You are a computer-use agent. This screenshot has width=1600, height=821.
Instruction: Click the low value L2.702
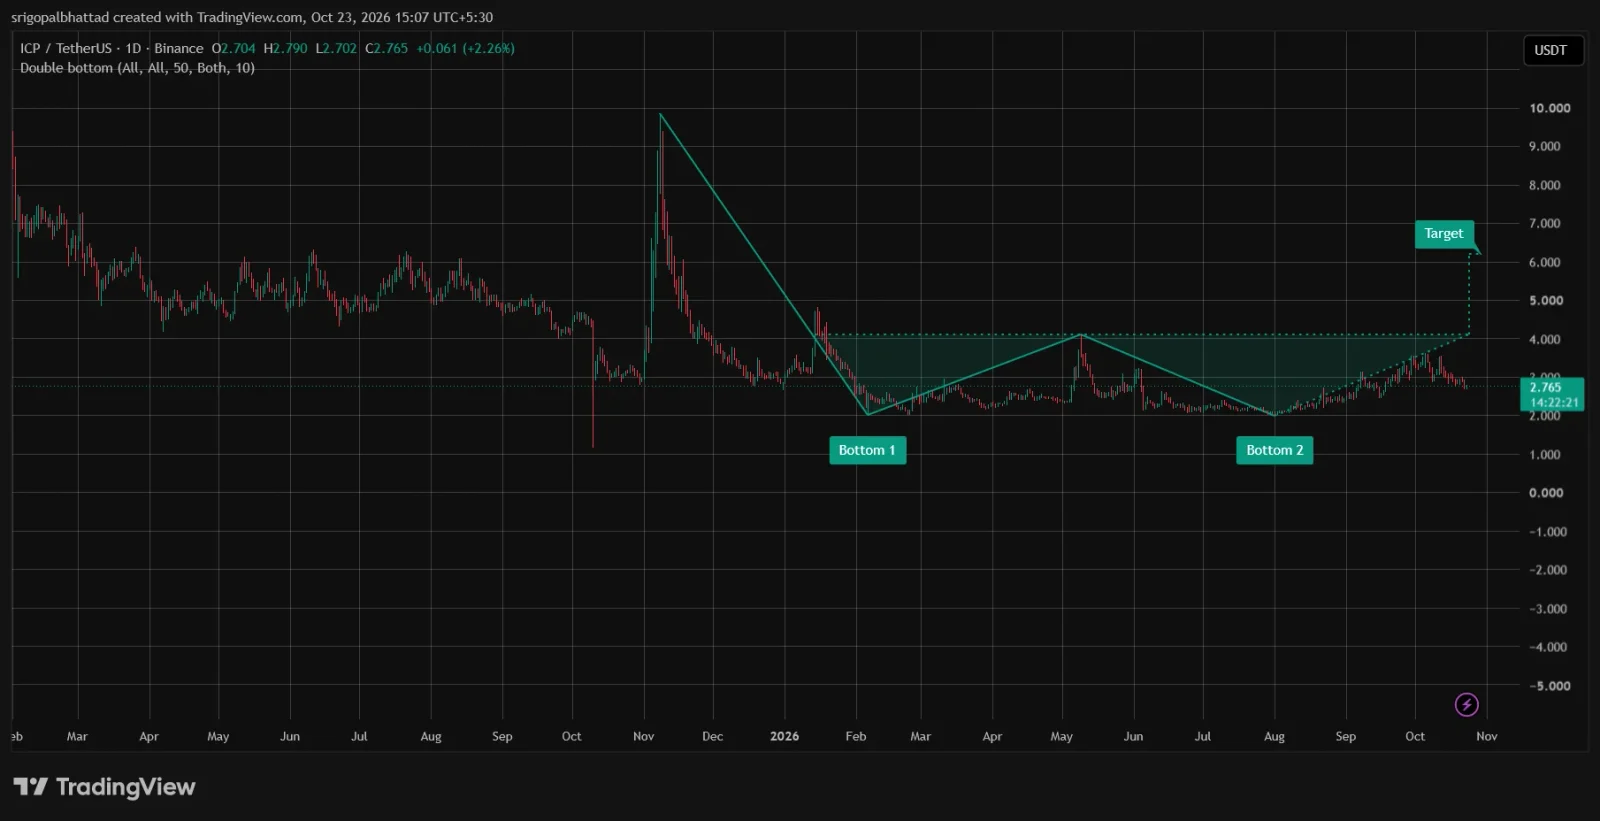pos(336,48)
